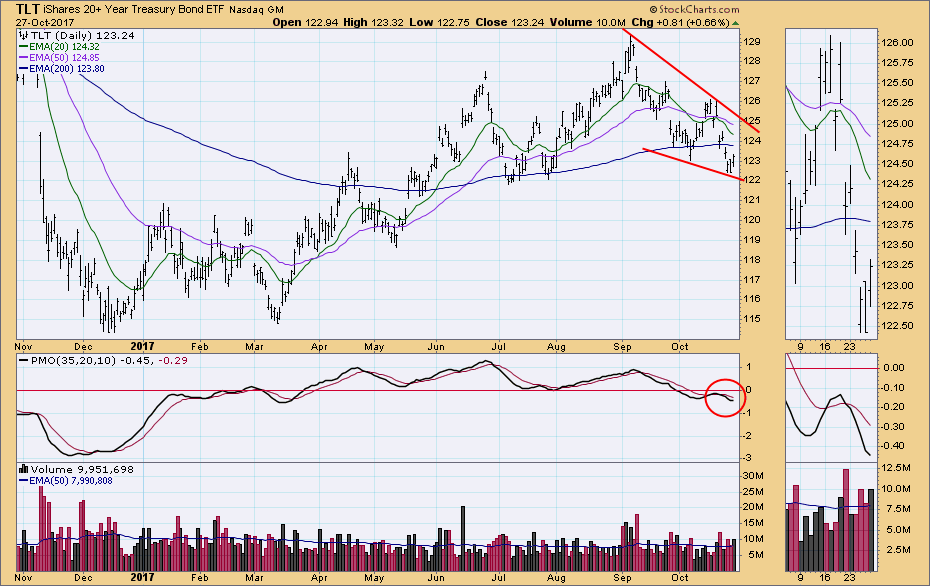Click the black PMO legend line swatch
Screen dimensions: 930x586
[x=24, y=360]
